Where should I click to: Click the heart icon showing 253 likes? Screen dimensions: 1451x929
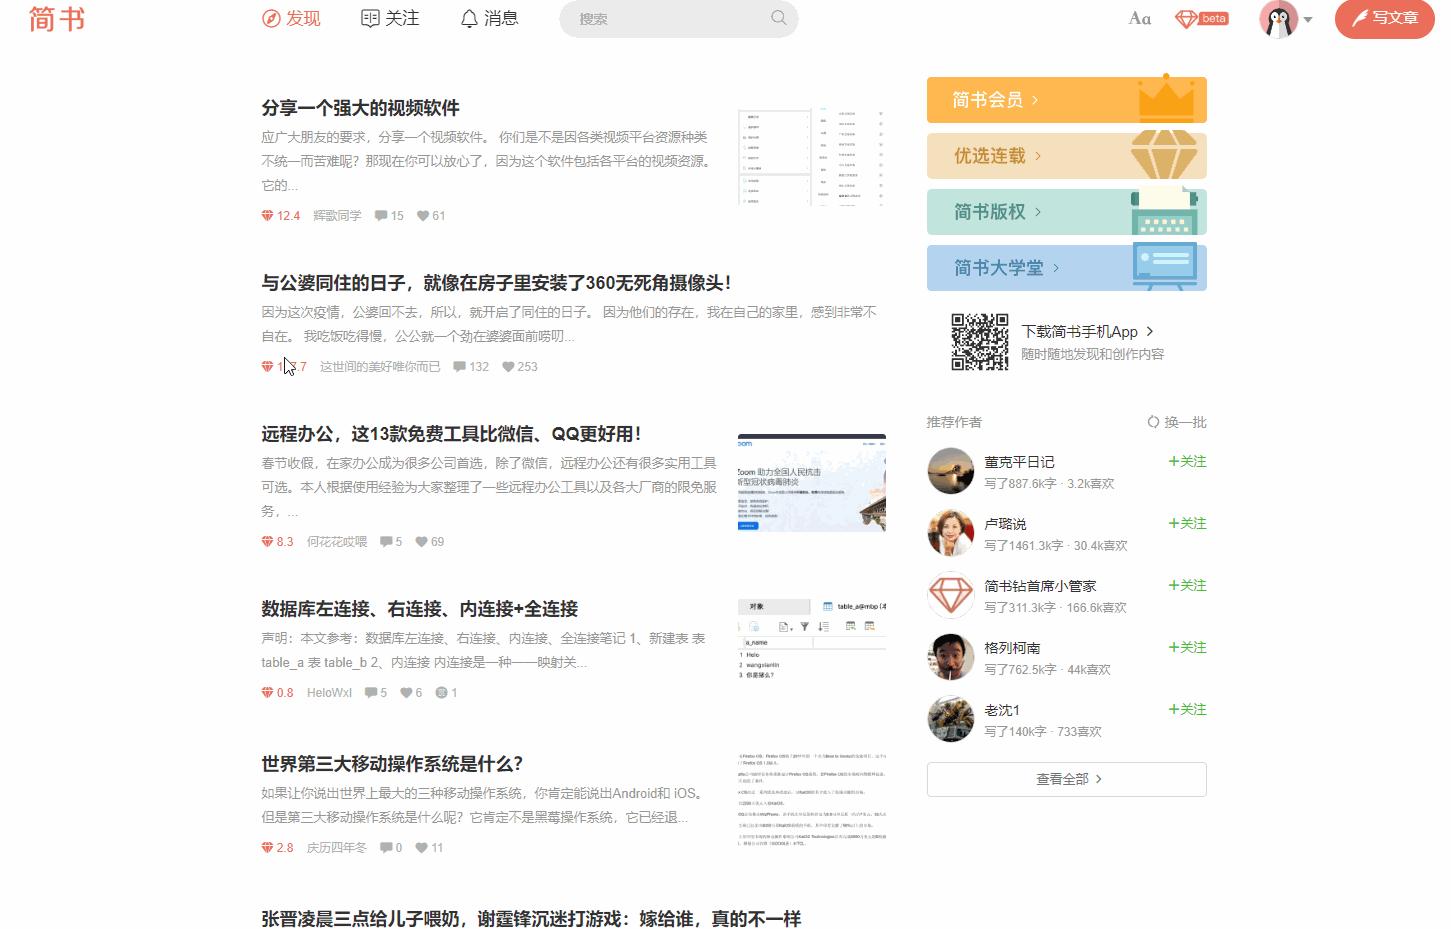[x=506, y=367]
